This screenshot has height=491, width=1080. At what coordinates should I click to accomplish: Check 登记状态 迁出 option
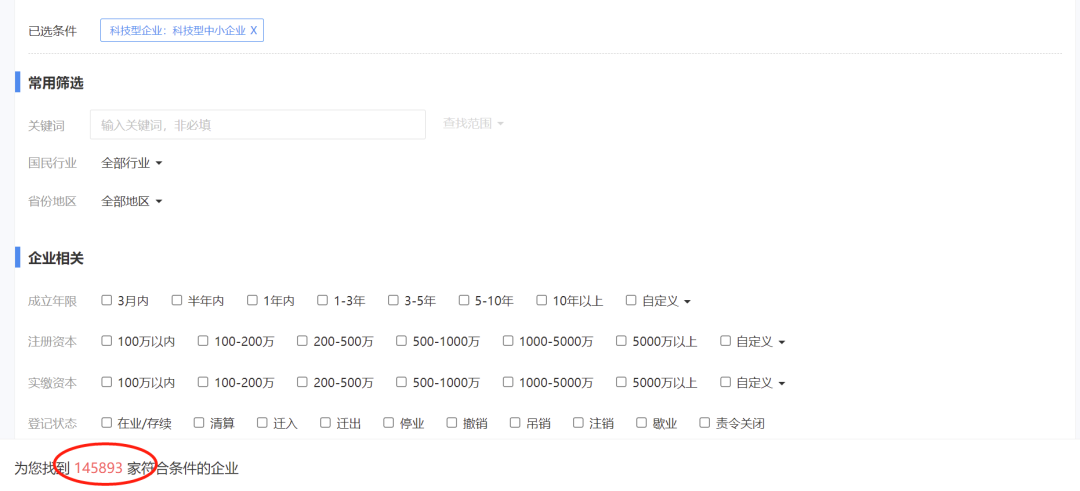click(x=326, y=422)
